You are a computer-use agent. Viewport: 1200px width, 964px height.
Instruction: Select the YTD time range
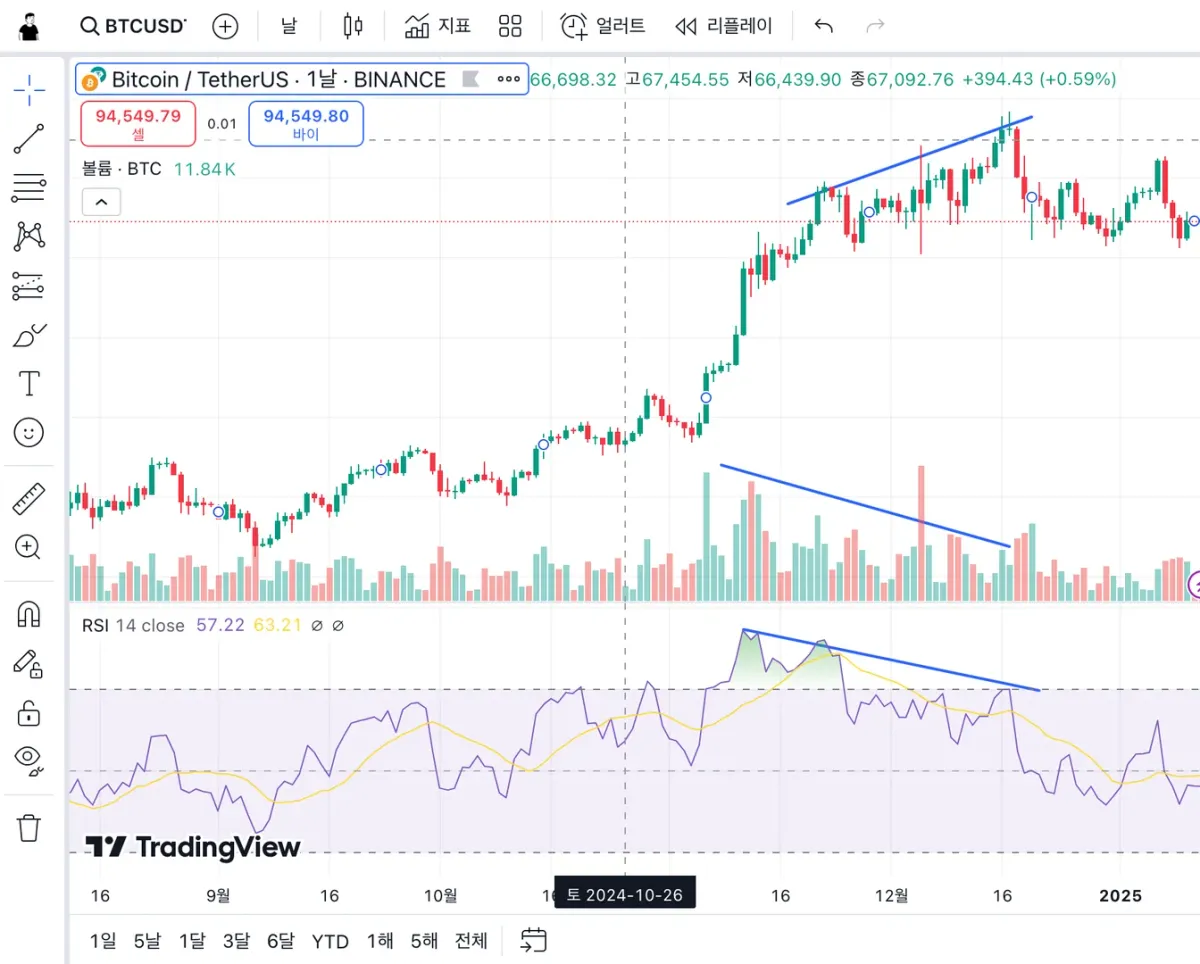point(330,941)
